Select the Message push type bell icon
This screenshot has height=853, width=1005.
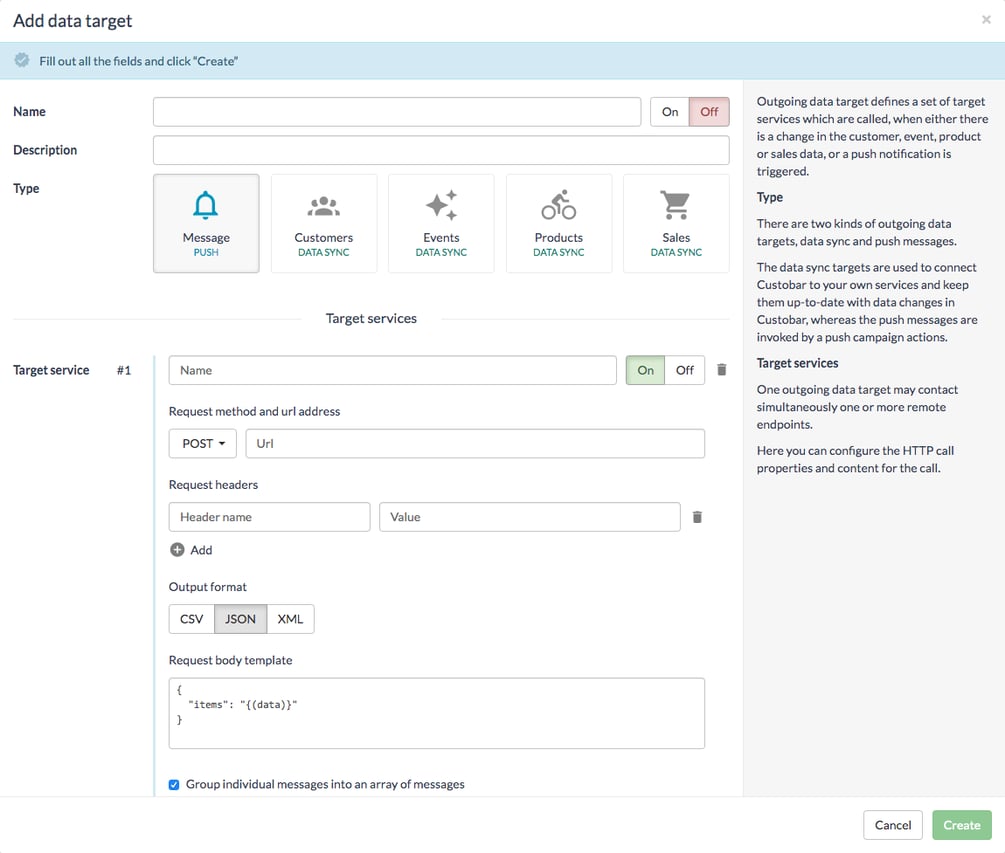[206, 205]
